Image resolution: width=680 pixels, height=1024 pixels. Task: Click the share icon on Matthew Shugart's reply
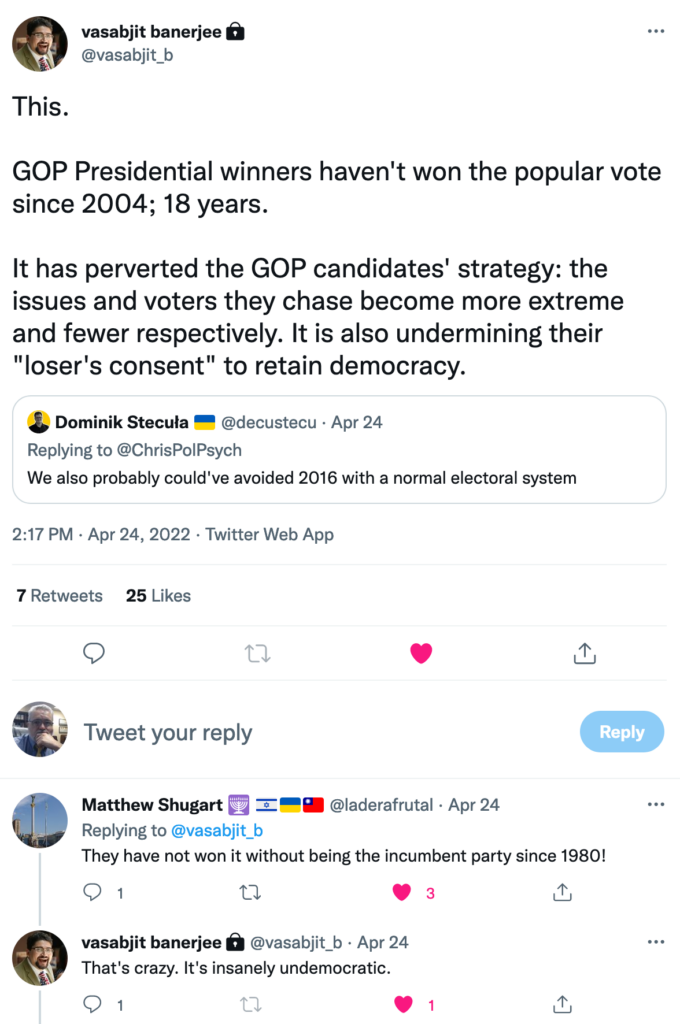tap(563, 892)
